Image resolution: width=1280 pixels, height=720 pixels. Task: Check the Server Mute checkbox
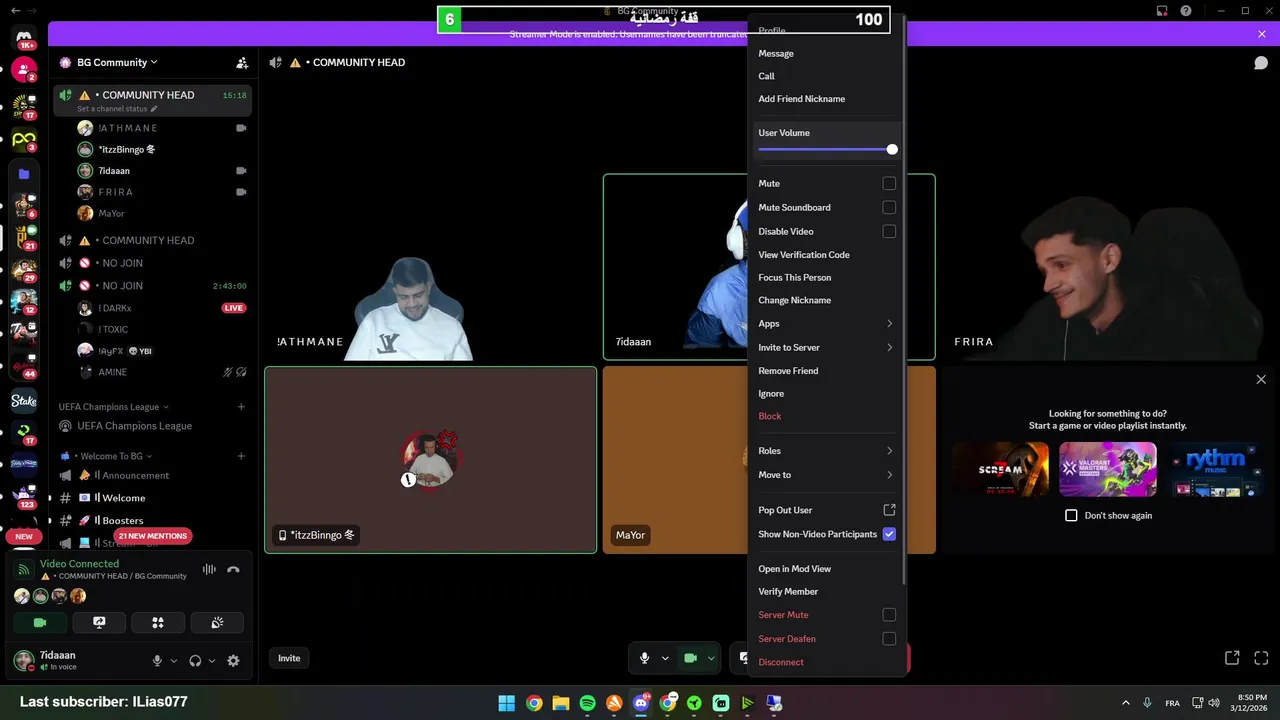889,615
